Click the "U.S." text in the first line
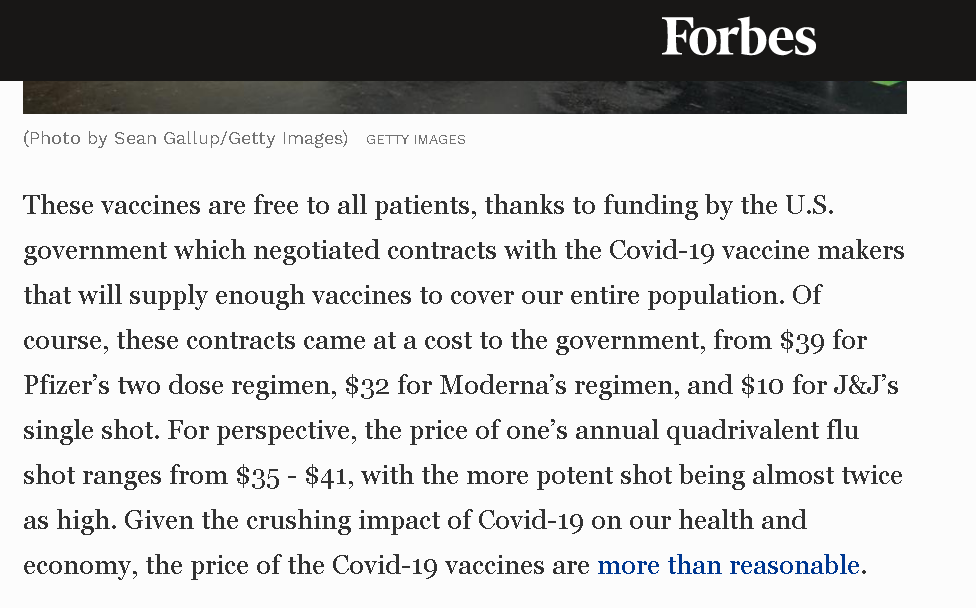This screenshot has width=976, height=608. tap(809, 205)
